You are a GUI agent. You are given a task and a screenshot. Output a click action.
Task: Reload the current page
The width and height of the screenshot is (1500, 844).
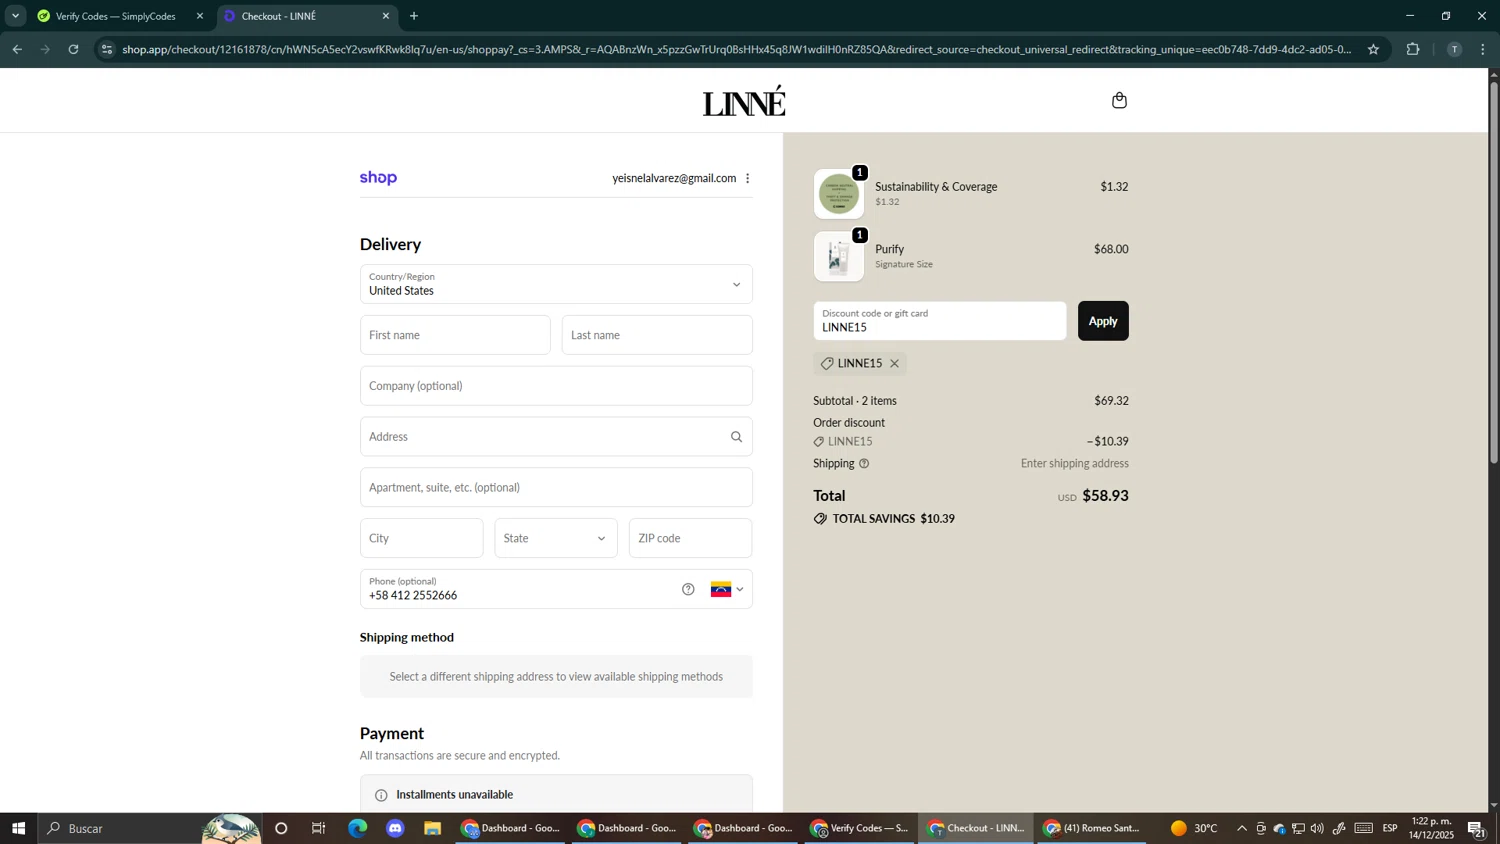(x=73, y=49)
